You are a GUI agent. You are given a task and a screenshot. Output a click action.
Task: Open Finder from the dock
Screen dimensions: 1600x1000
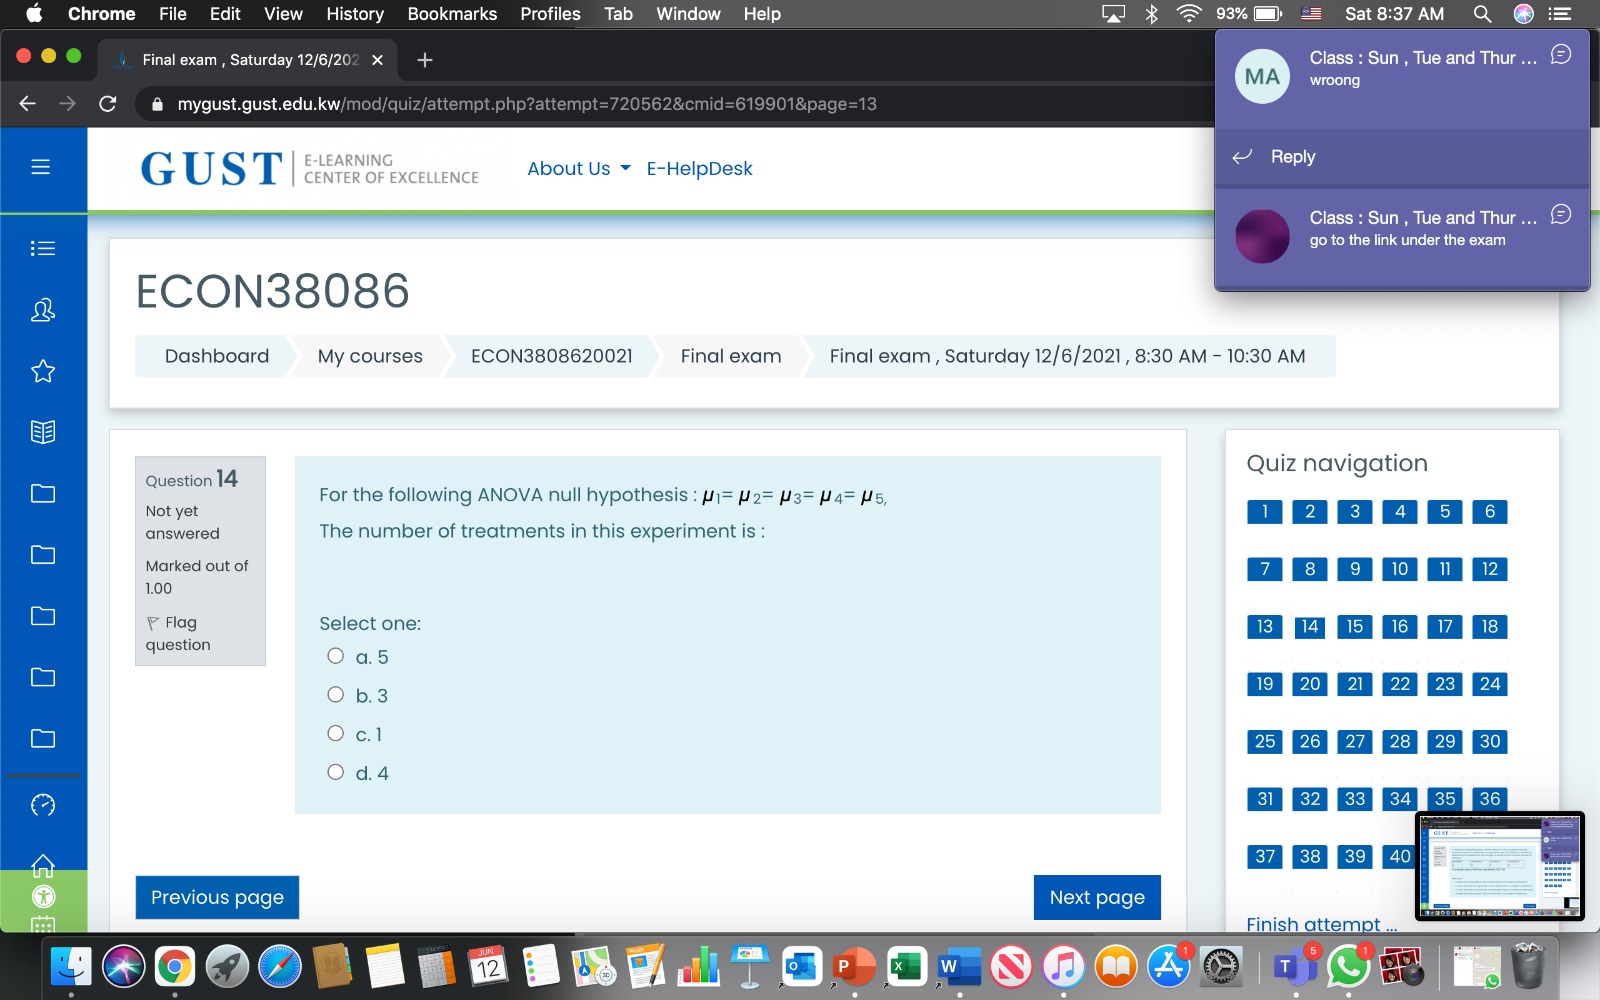coord(70,966)
